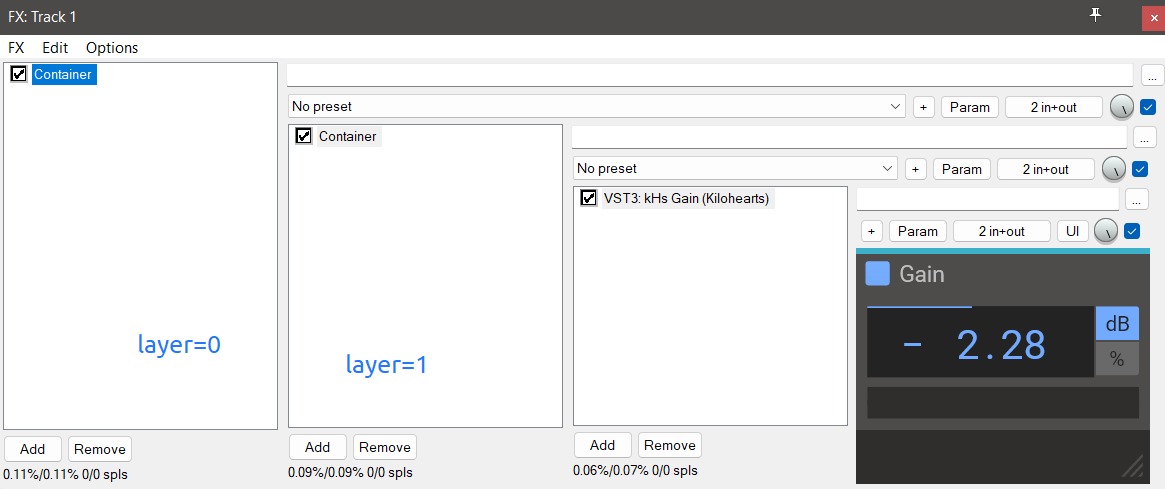1165x489 pixels.
Task: Open the Edit menu
Action: coord(55,48)
